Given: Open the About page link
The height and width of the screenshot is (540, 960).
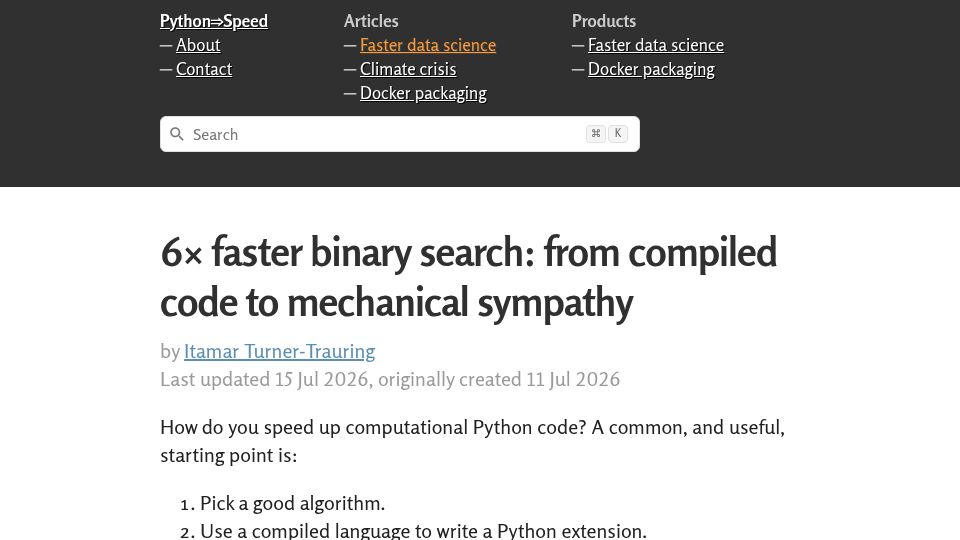Looking at the screenshot, I should tap(198, 45).
